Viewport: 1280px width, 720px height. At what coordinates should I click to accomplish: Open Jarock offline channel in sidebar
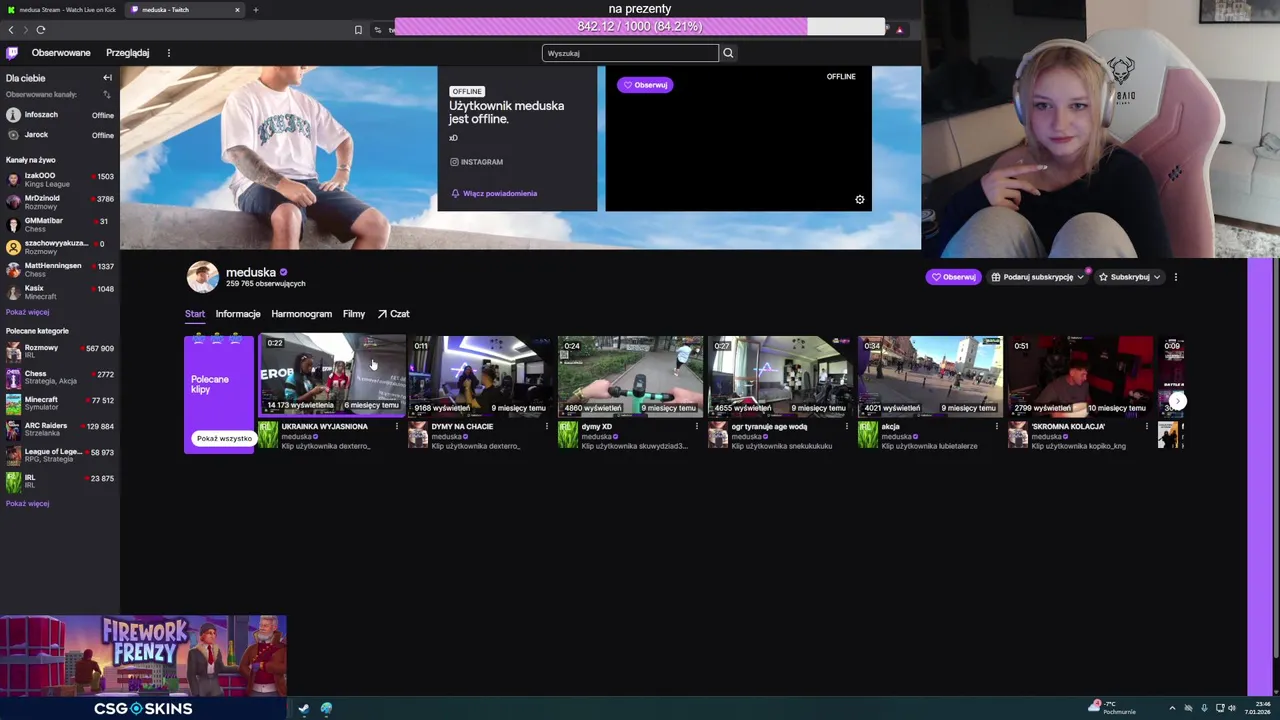(x=60, y=135)
